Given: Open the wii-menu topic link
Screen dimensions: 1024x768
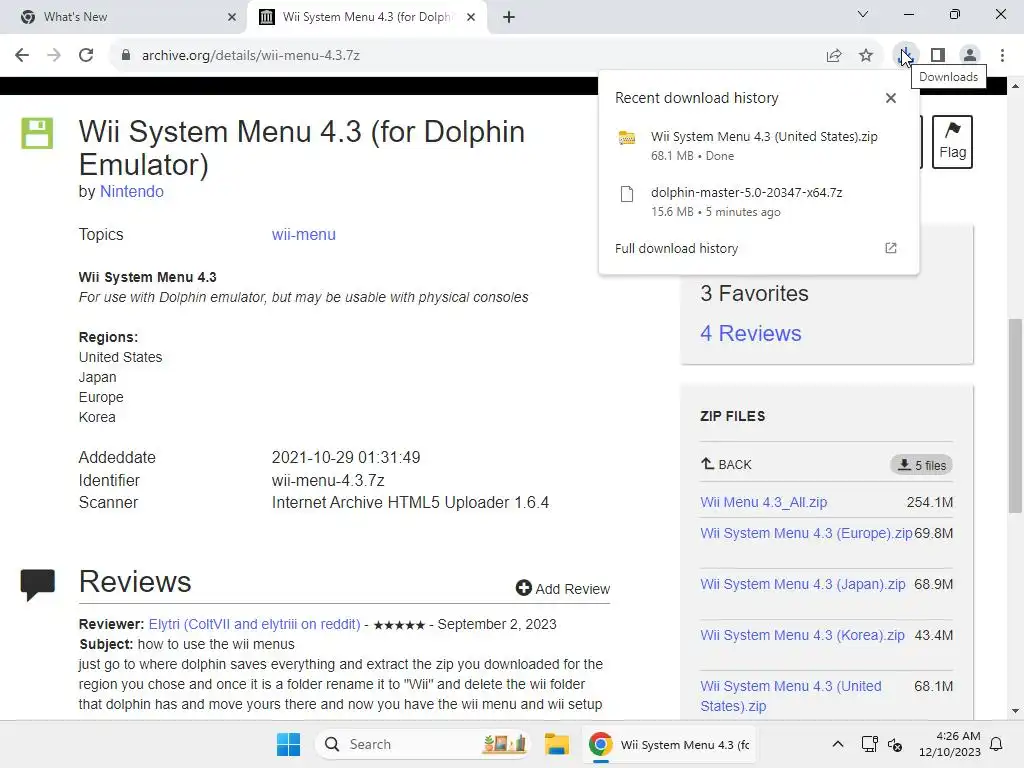Looking at the screenshot, I should pos(304,234).
